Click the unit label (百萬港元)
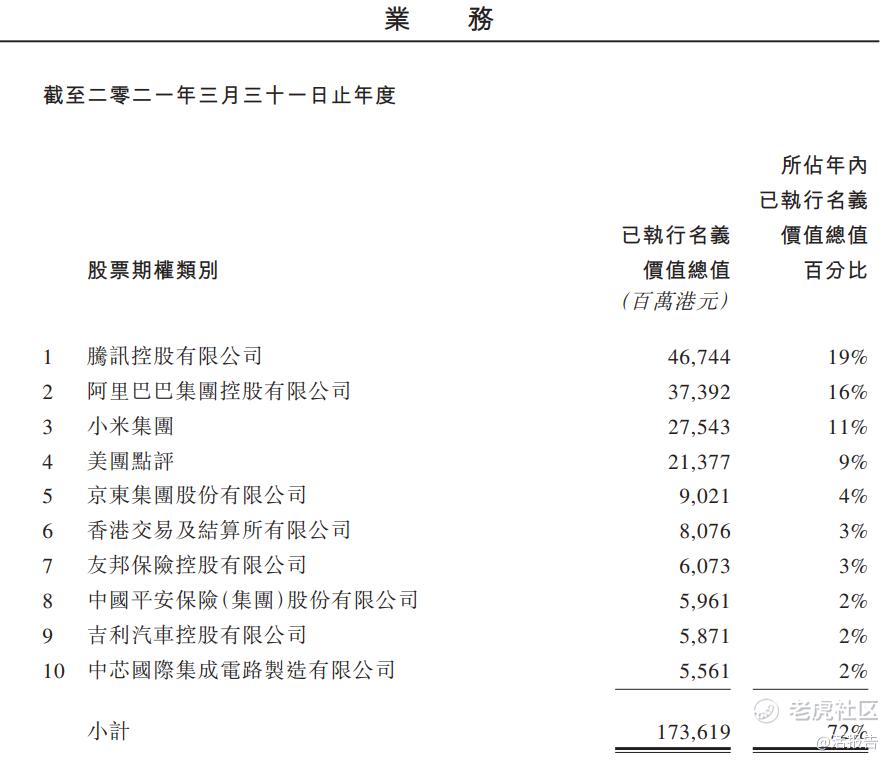 (x=675, y=301)
